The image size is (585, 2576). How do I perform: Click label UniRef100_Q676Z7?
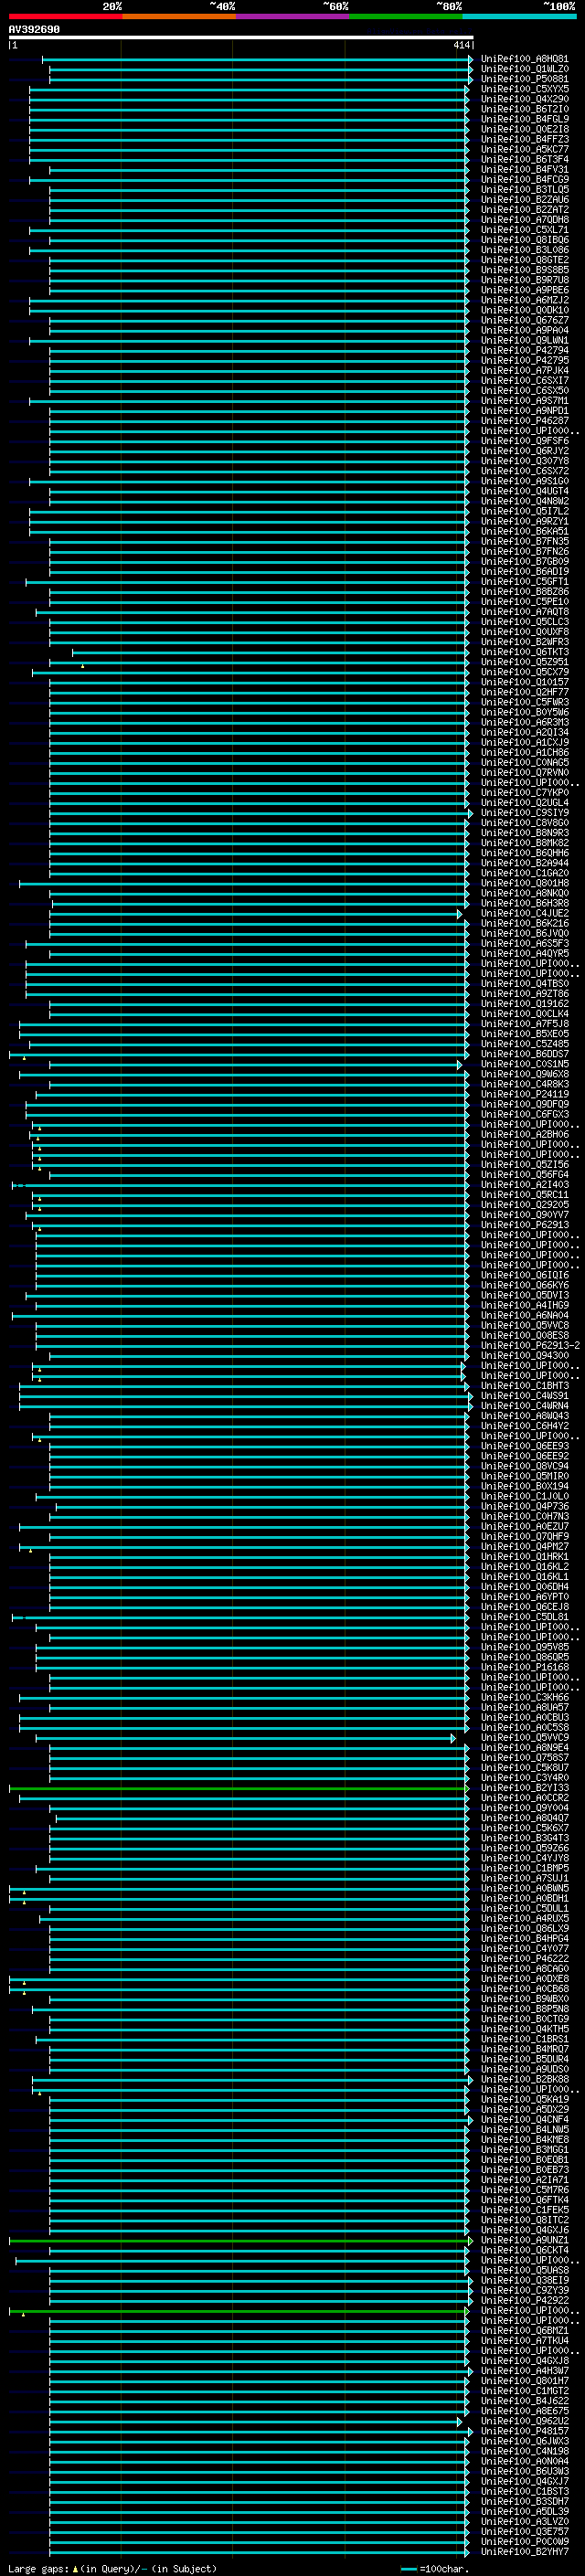(x=524, y=320)
